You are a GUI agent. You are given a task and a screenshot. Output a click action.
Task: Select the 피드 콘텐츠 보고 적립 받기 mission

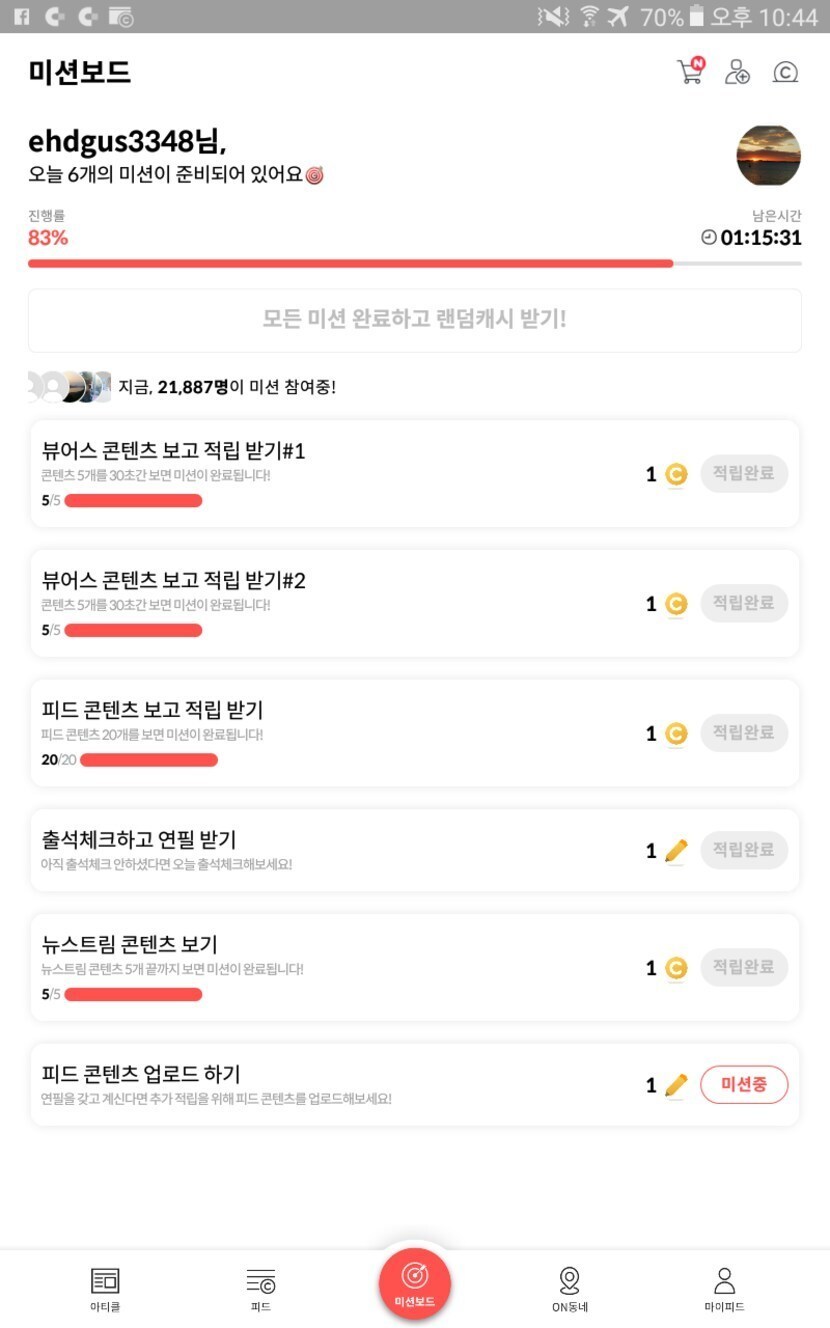pos(300,732)
